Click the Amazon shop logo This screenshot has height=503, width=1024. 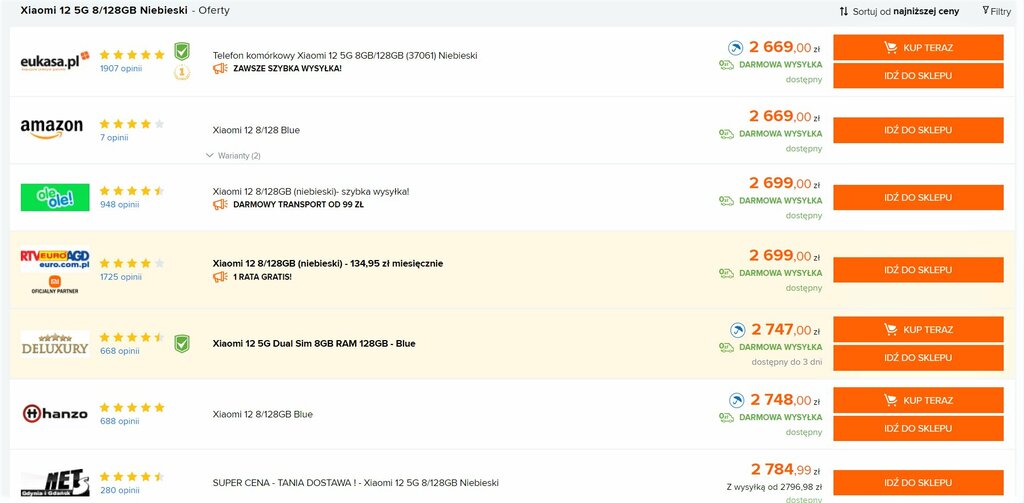[52, 129]
